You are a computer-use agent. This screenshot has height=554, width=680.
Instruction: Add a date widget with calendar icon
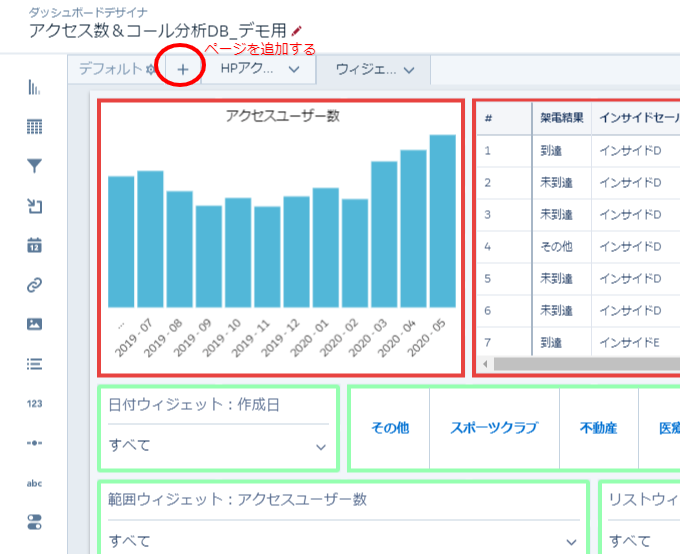[34, 245]
